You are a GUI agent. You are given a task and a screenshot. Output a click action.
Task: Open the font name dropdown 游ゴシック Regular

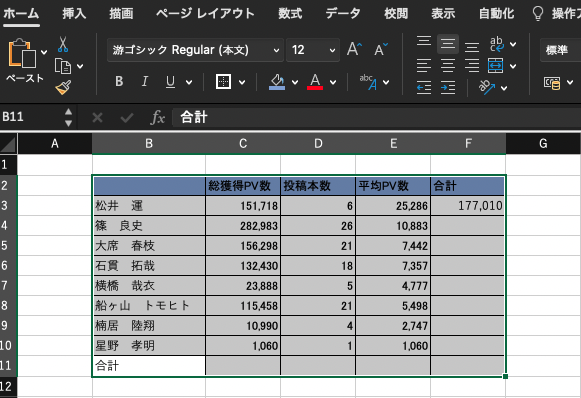point(195,50)
